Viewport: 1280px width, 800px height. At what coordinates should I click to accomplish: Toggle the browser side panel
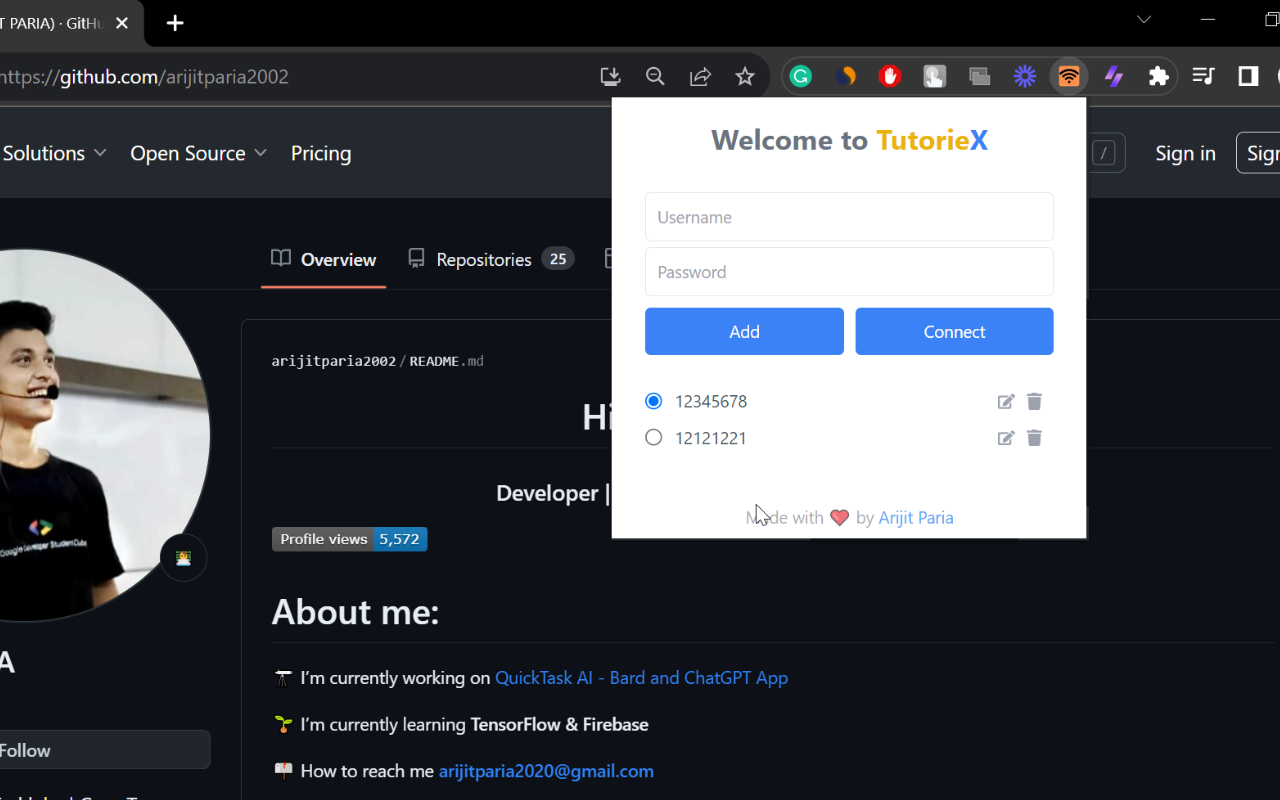click(x=1248, y=76)
